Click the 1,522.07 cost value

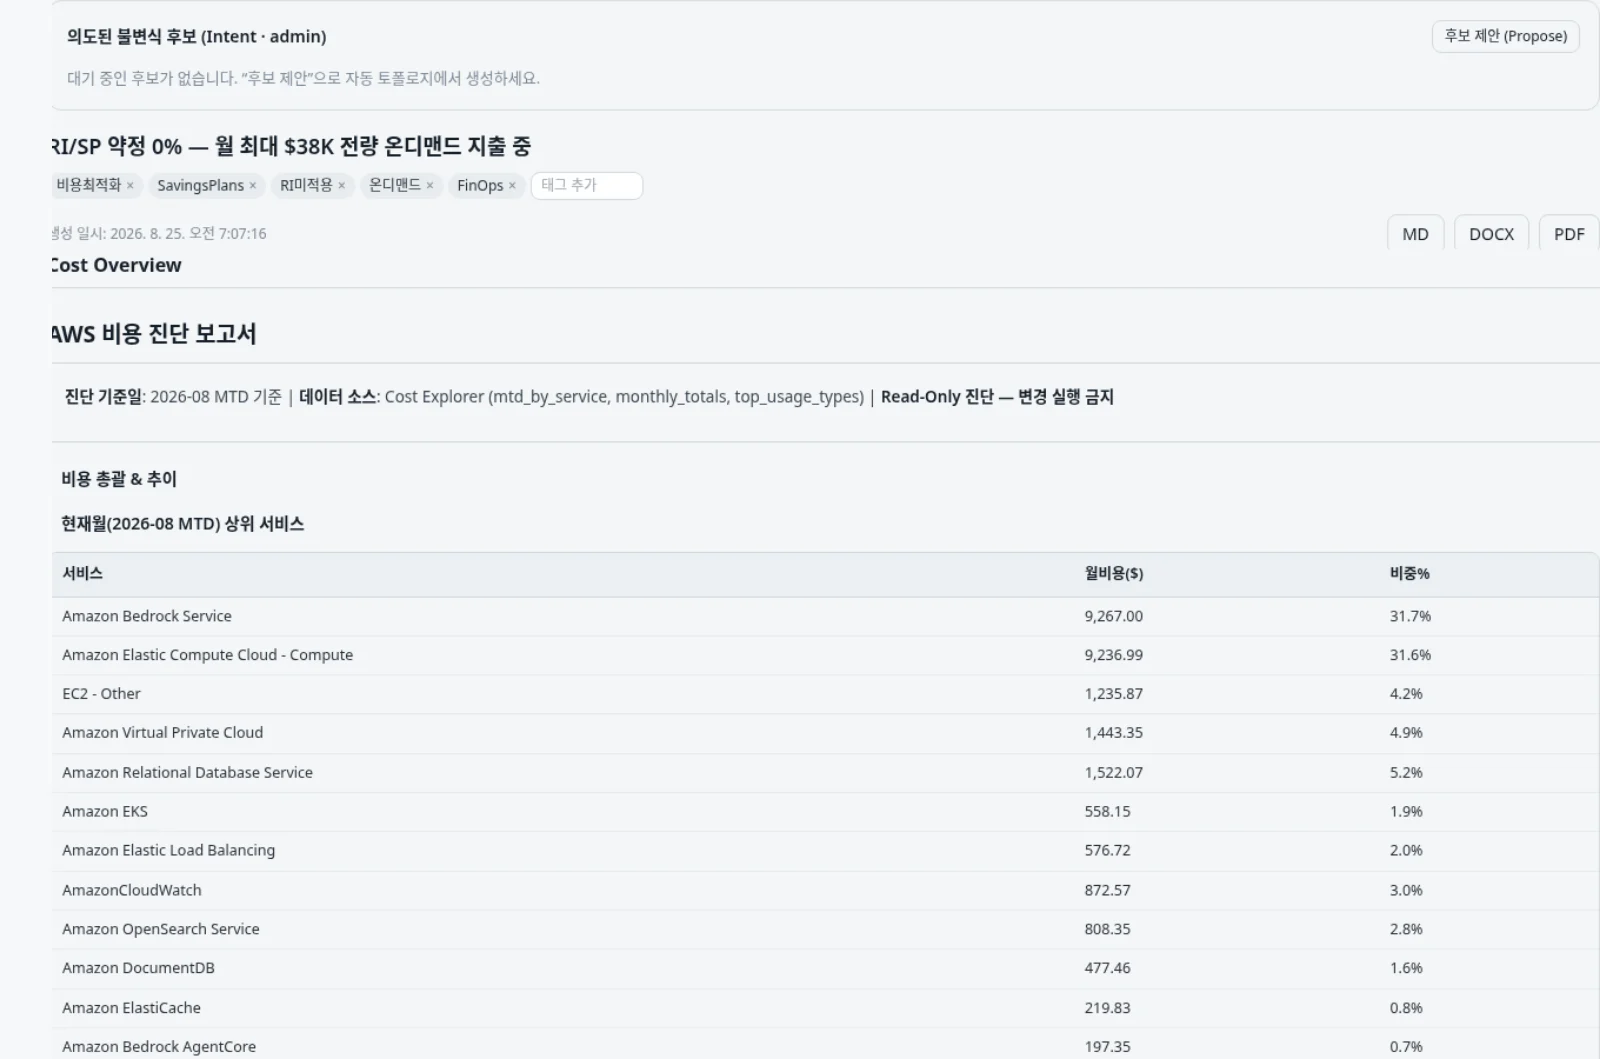(1113, 772)
